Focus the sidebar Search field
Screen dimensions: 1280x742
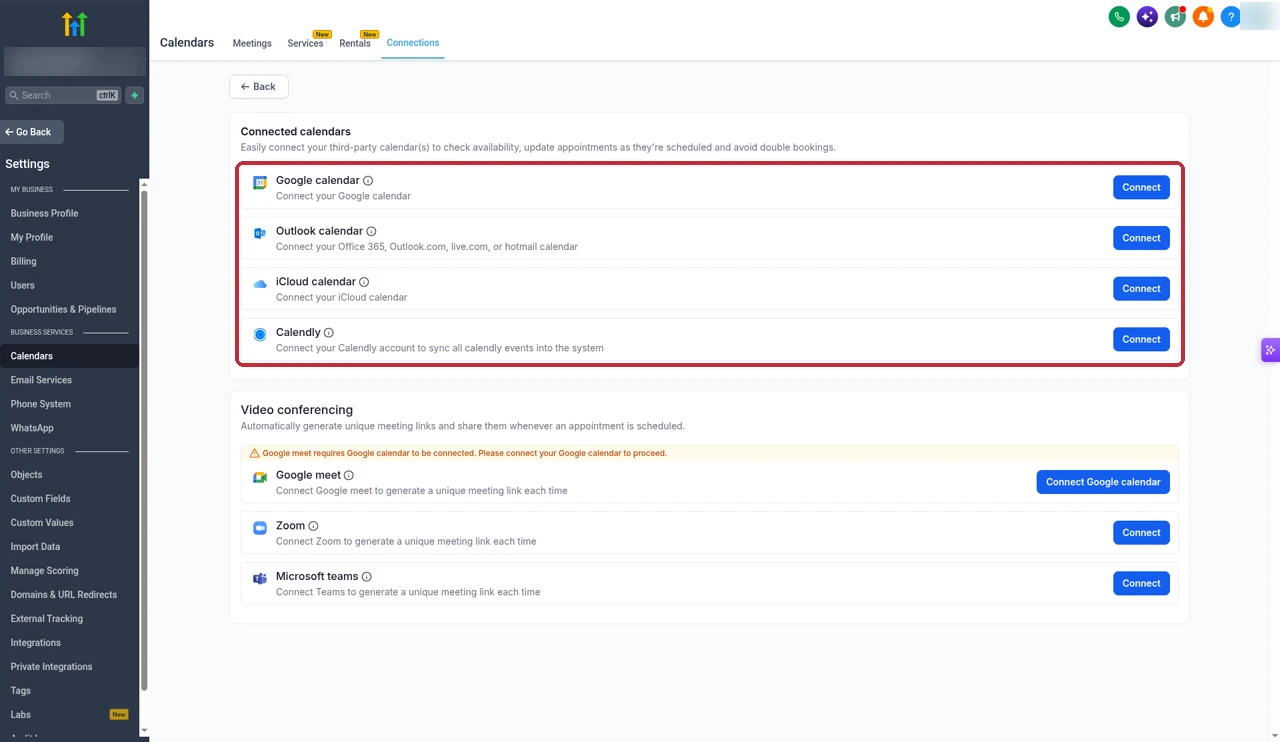coord(63,95)
